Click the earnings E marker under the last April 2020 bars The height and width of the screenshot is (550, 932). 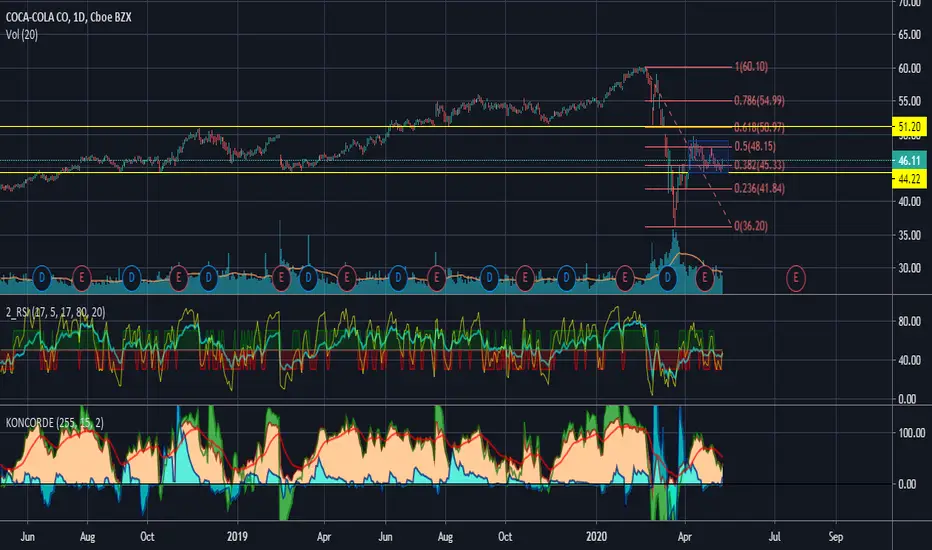point(705,277)
